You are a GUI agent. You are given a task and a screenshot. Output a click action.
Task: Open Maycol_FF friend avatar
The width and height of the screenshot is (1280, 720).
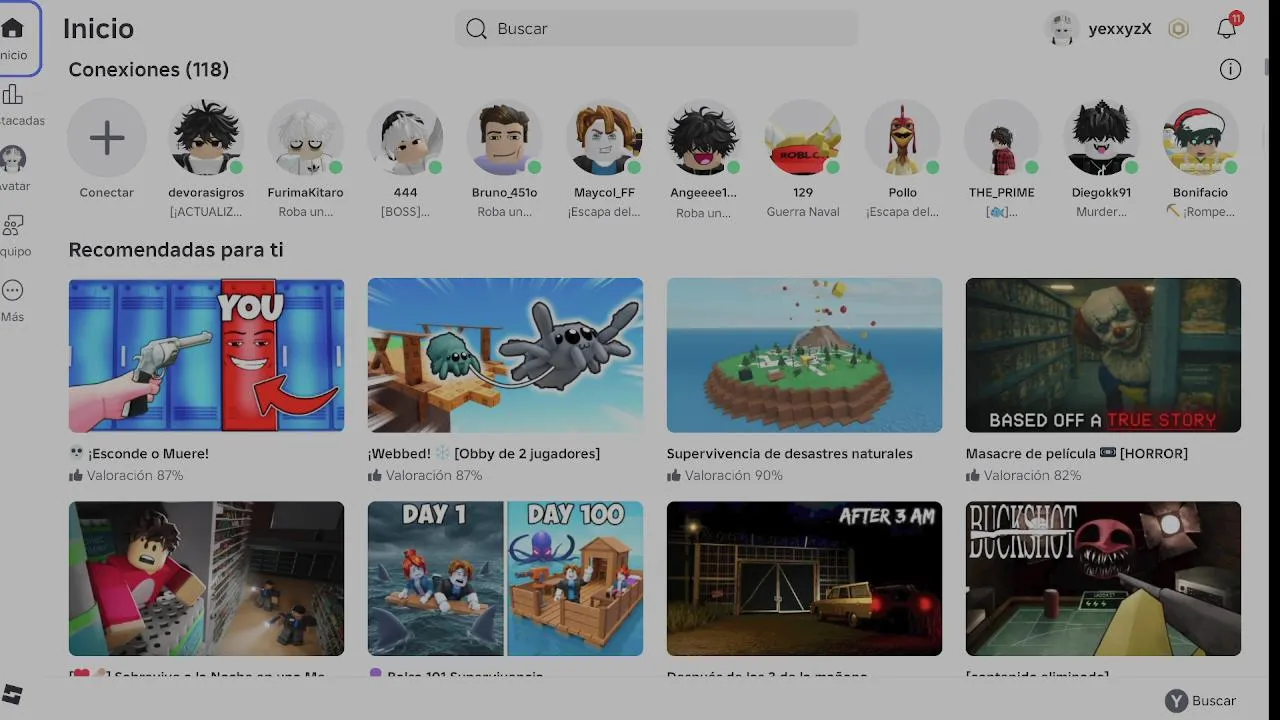point(604,138)
